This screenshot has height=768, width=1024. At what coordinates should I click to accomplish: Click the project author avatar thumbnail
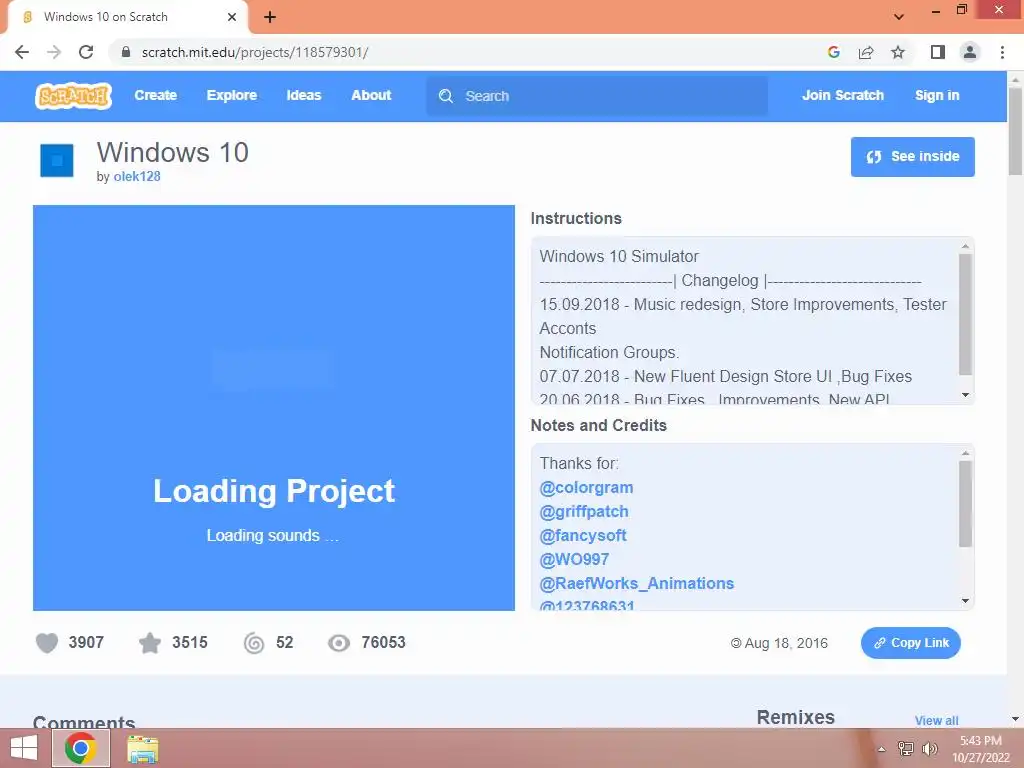(57, 161)
